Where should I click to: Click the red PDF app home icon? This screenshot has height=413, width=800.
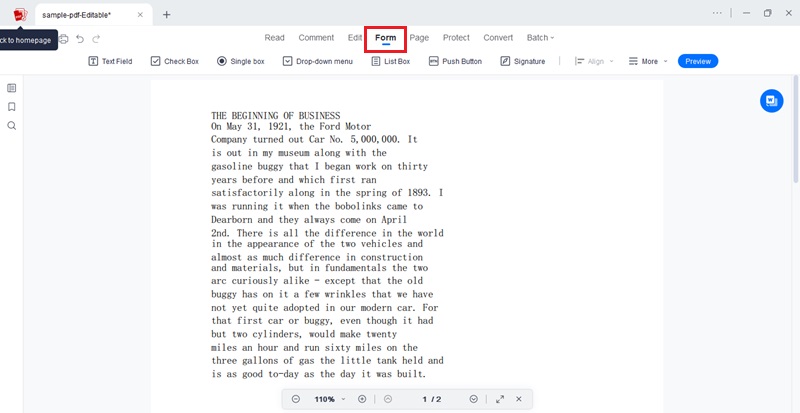tap(20, 14)
